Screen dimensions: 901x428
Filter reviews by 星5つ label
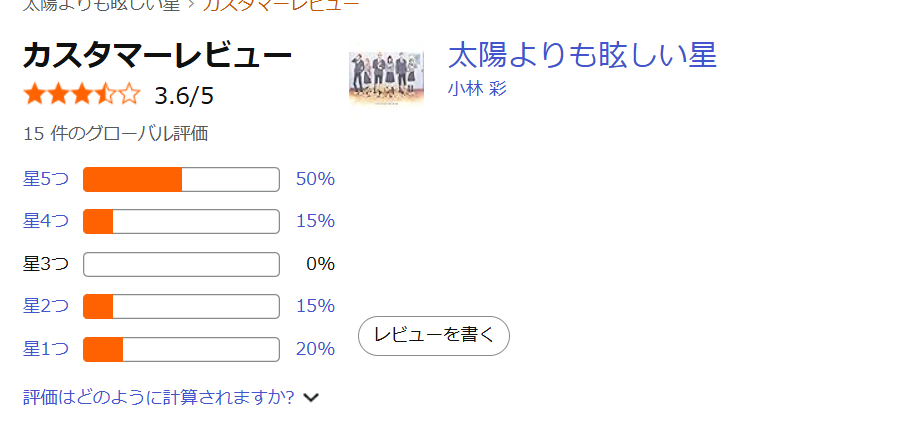click(x=46, y=179)
